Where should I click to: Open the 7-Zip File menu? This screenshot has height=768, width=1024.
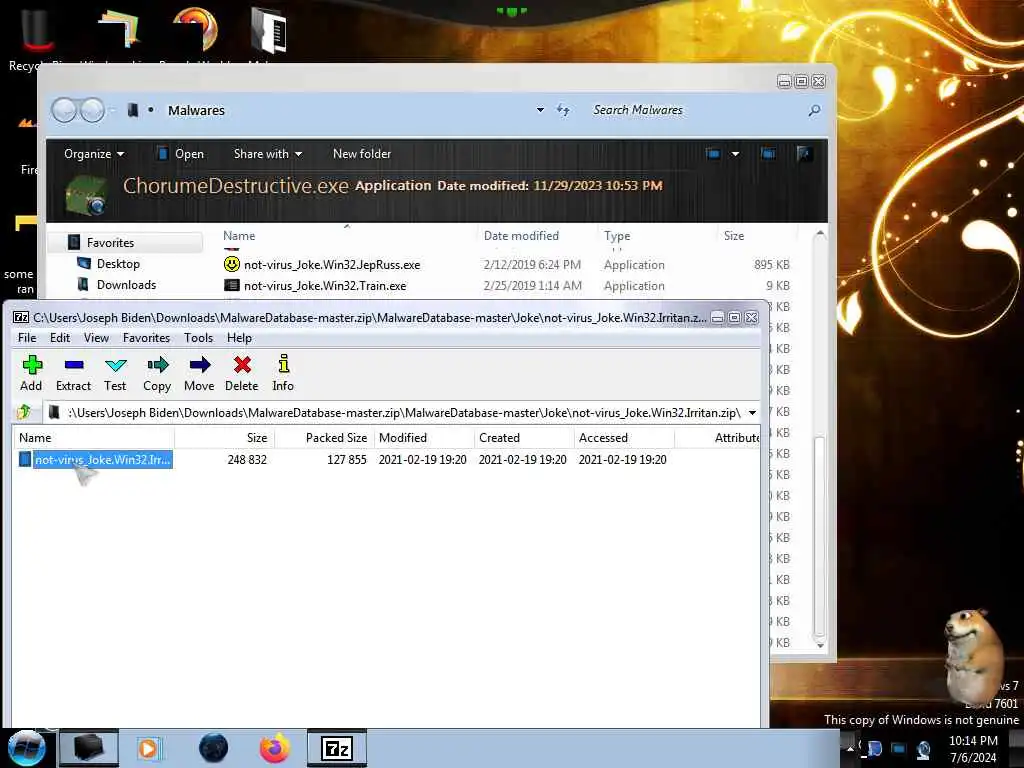tap(27, 338)
